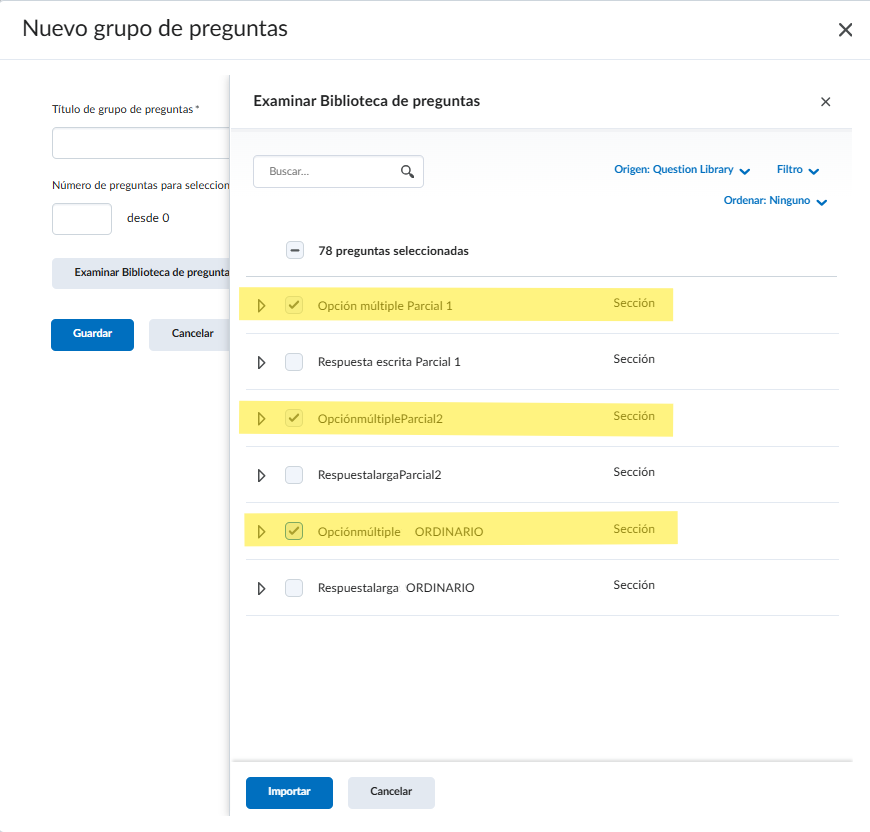Click the Buscar search field
The width and height of the screenshot is (870, 832).
click(x=330, y=171)
